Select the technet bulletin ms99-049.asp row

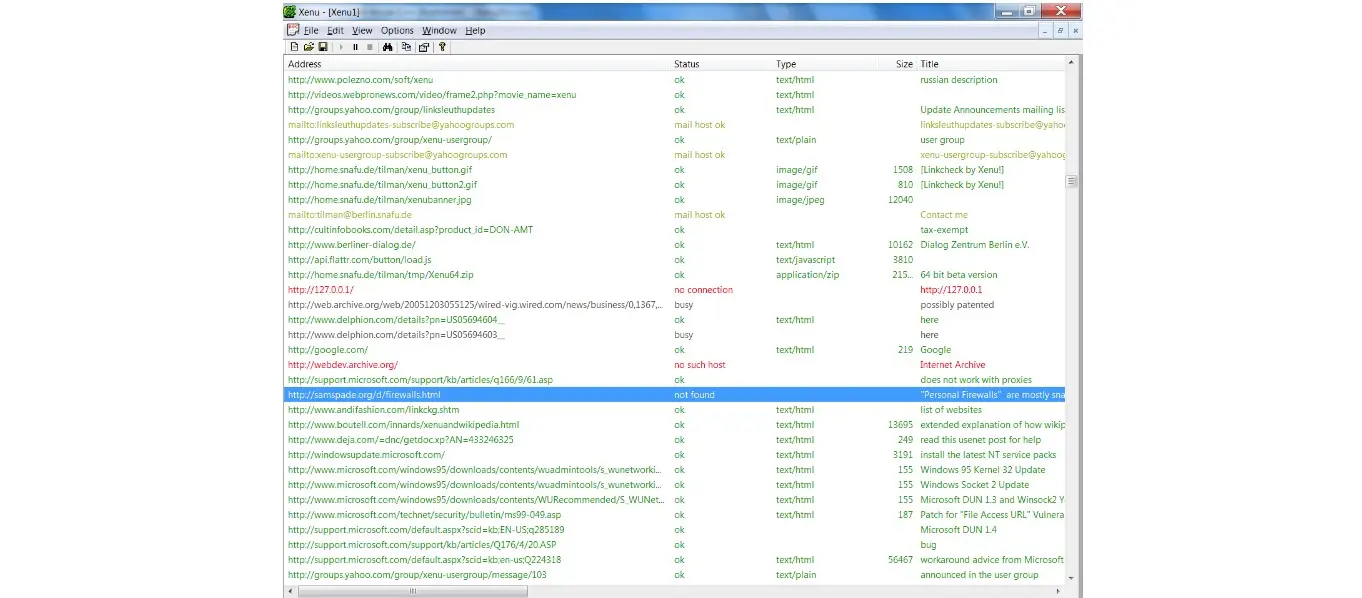pyautogui.click(x=674, y=515)
